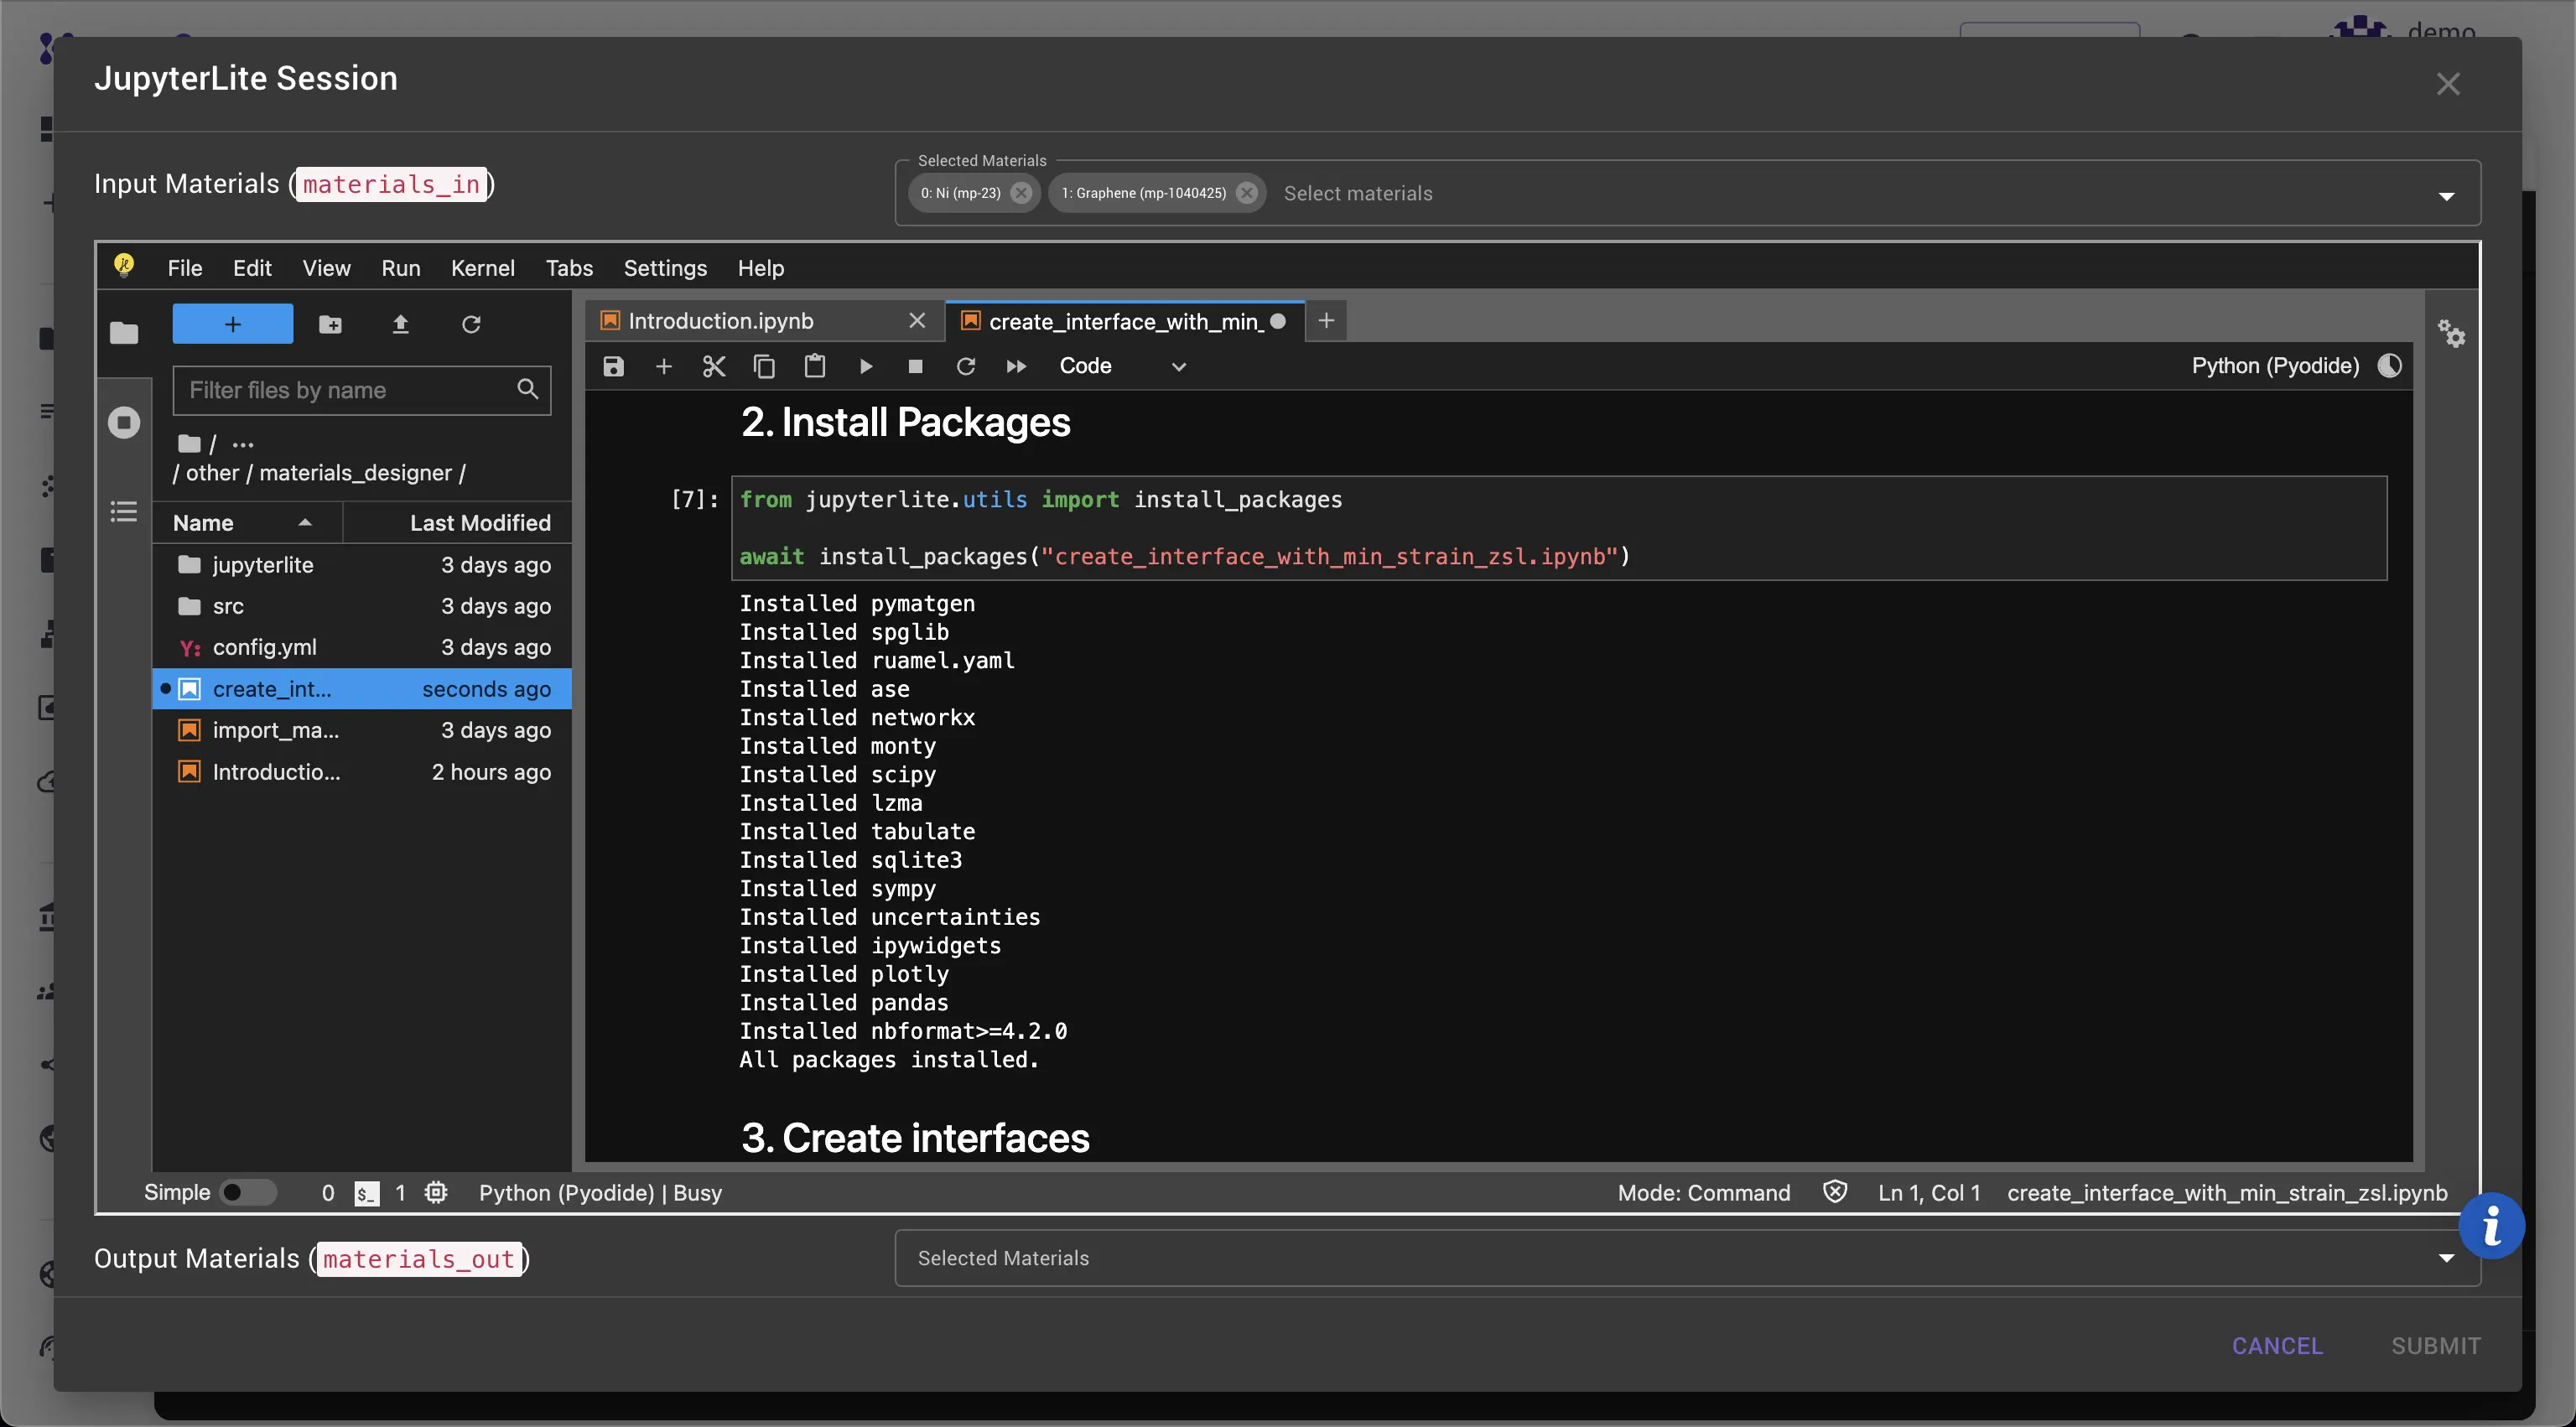Open the Kernel menu
Image resolution: width=2576 pixels, height=1427 pixels.
tap(482, 268)
